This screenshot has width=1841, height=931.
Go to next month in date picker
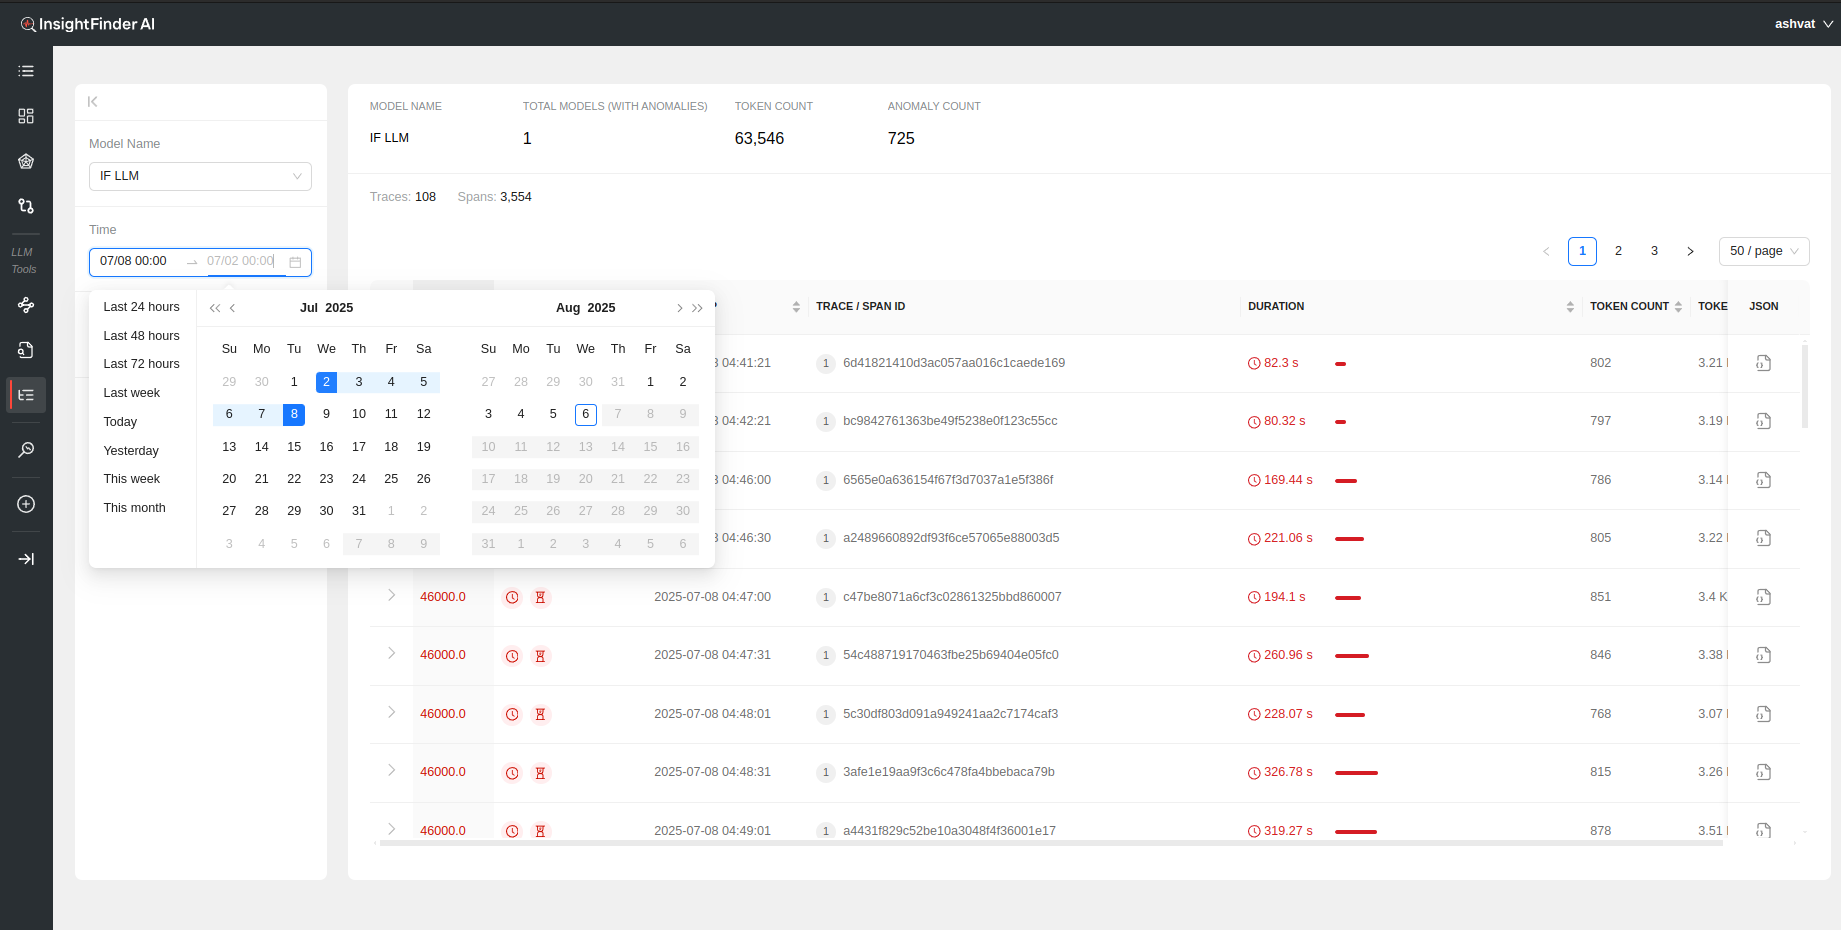[679, 308]
